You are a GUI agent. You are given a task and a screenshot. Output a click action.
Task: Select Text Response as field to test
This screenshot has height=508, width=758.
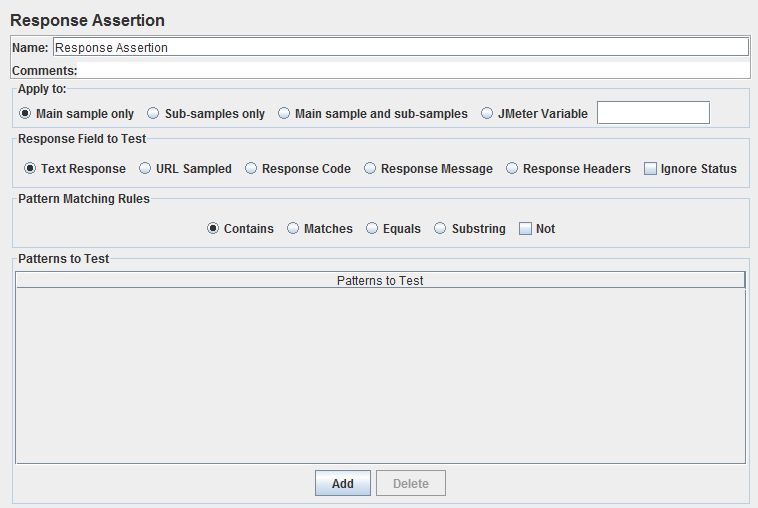(x=30, y=169)
